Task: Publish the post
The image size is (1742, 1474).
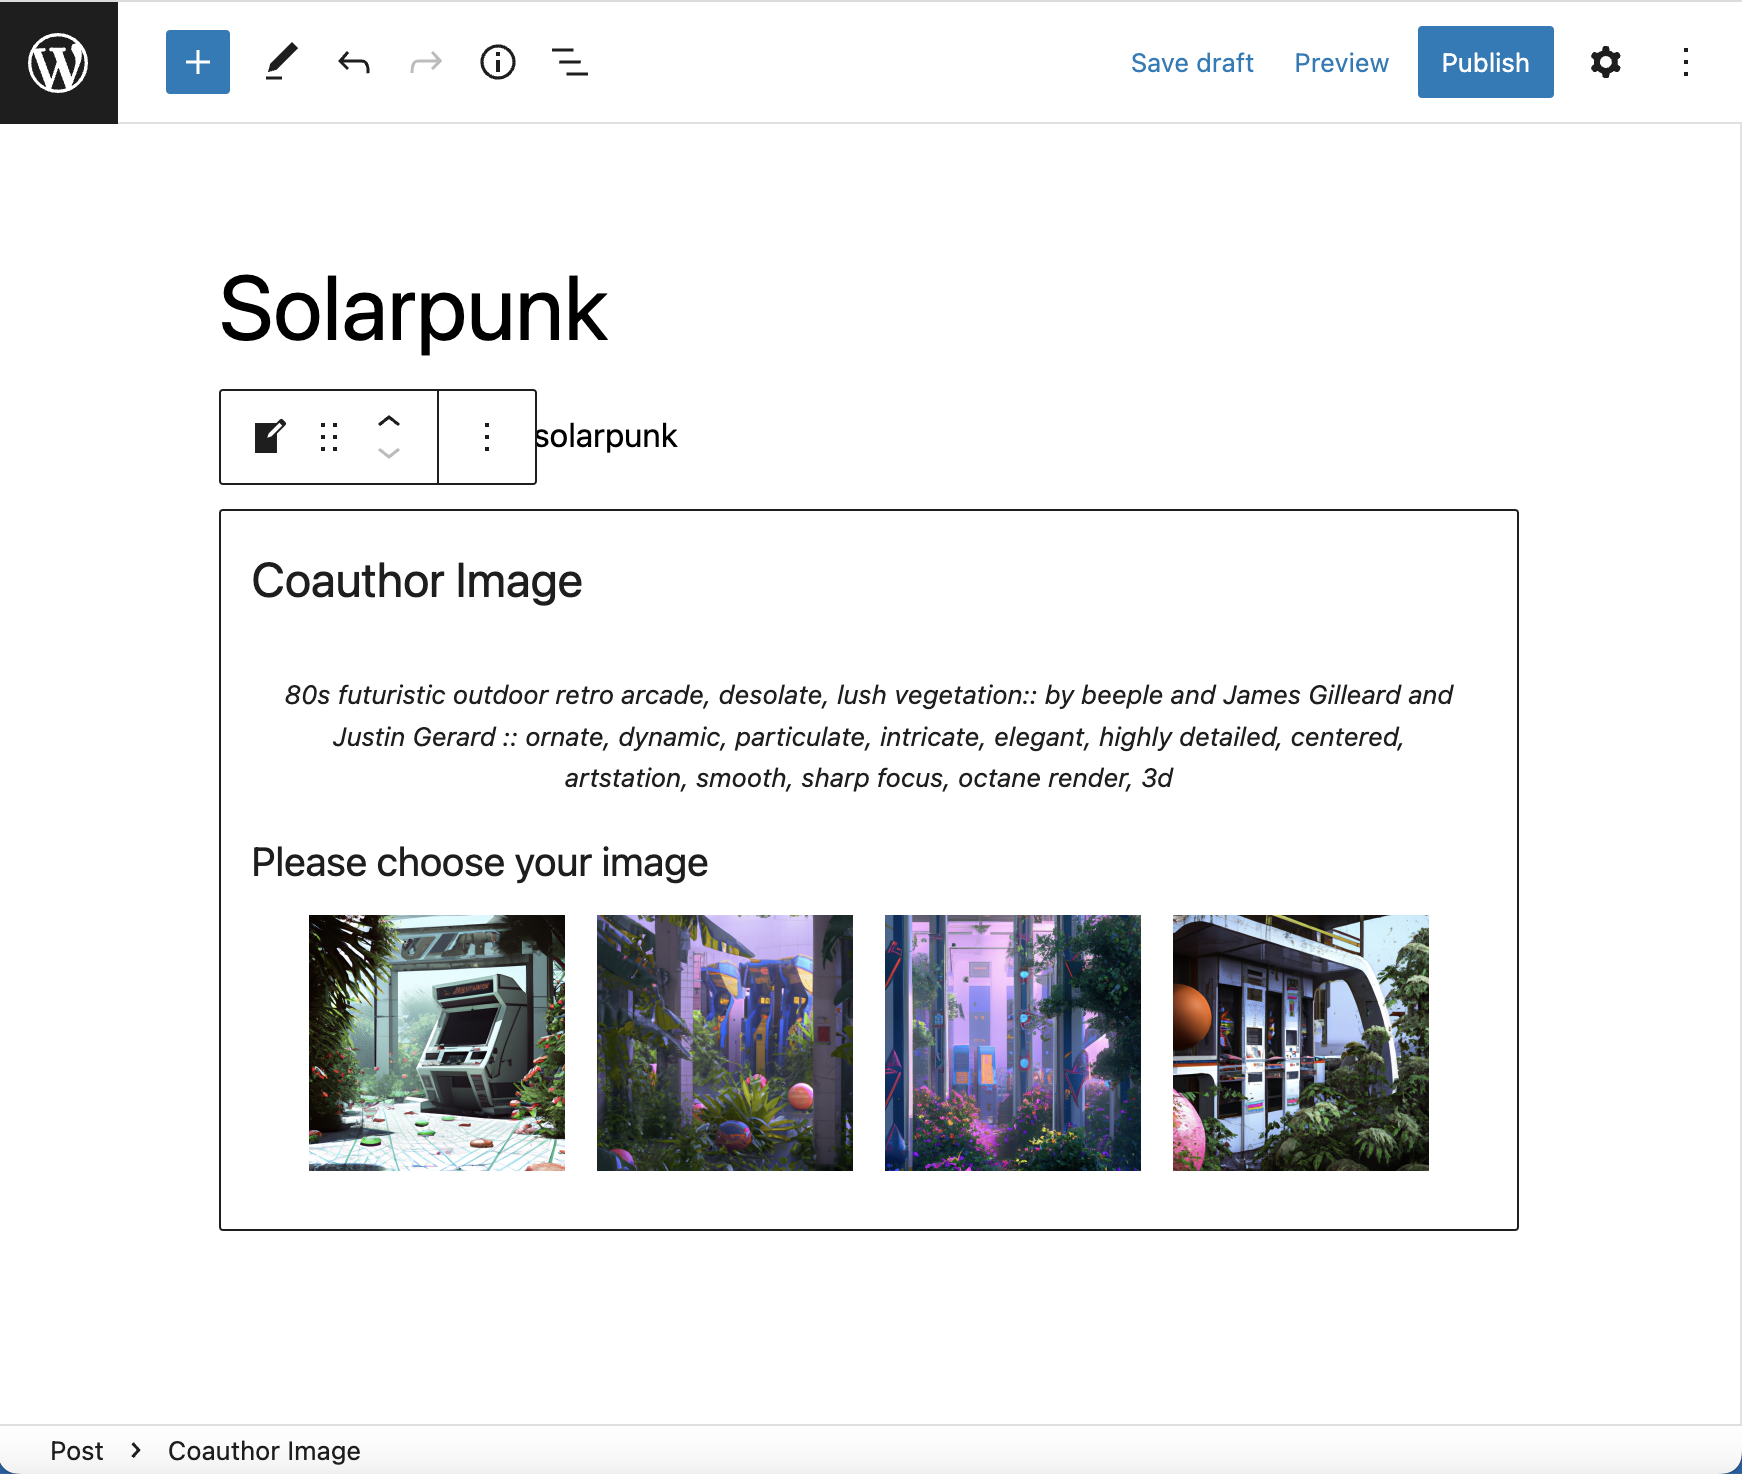Action: click(1485, 62)
